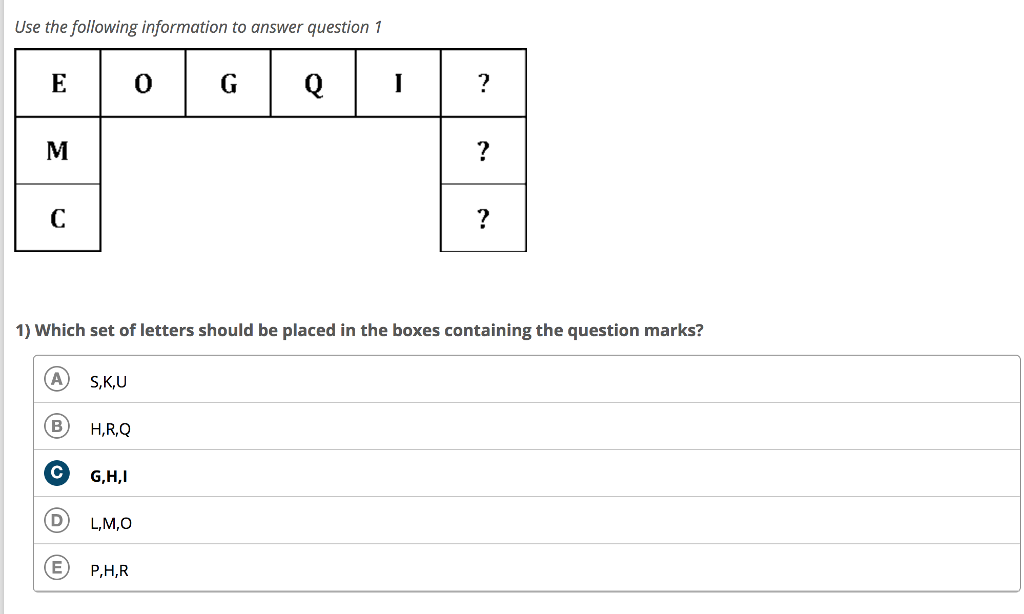The width and height of the screenshot is (1024, 614).
Task: Select answer option E labeled P,H,R
Action: [58, 568]
